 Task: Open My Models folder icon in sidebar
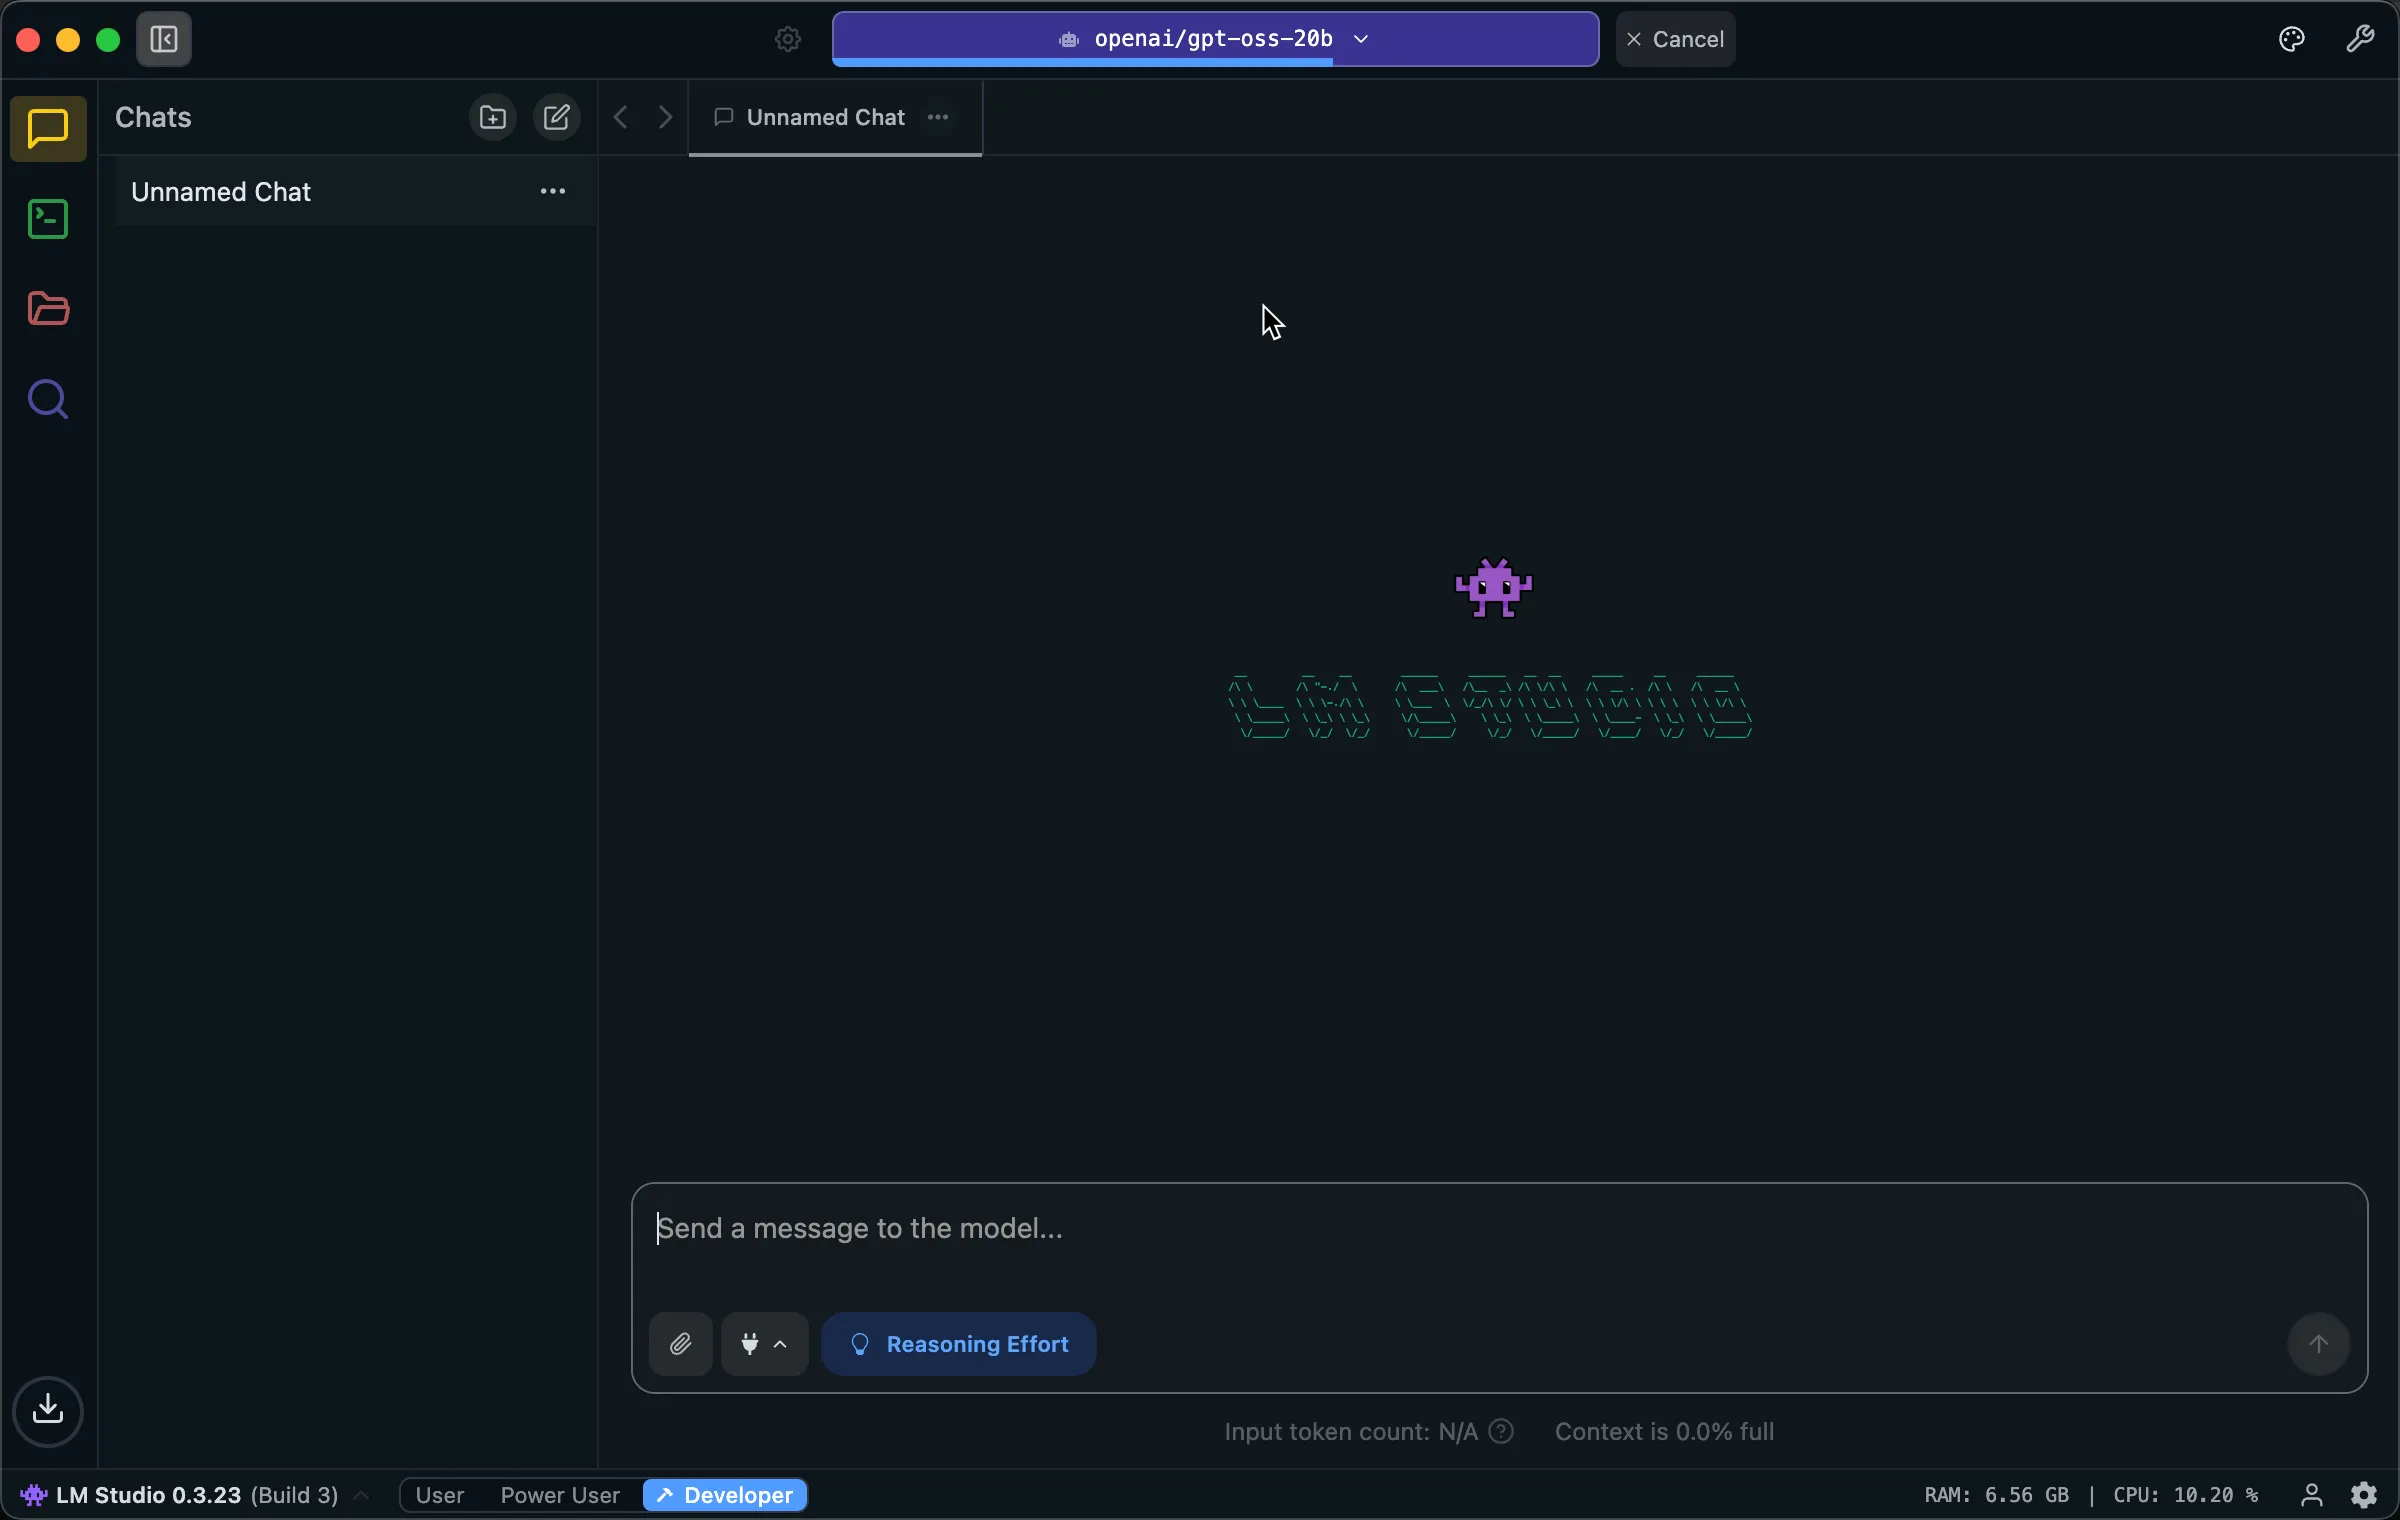[48, 309]
